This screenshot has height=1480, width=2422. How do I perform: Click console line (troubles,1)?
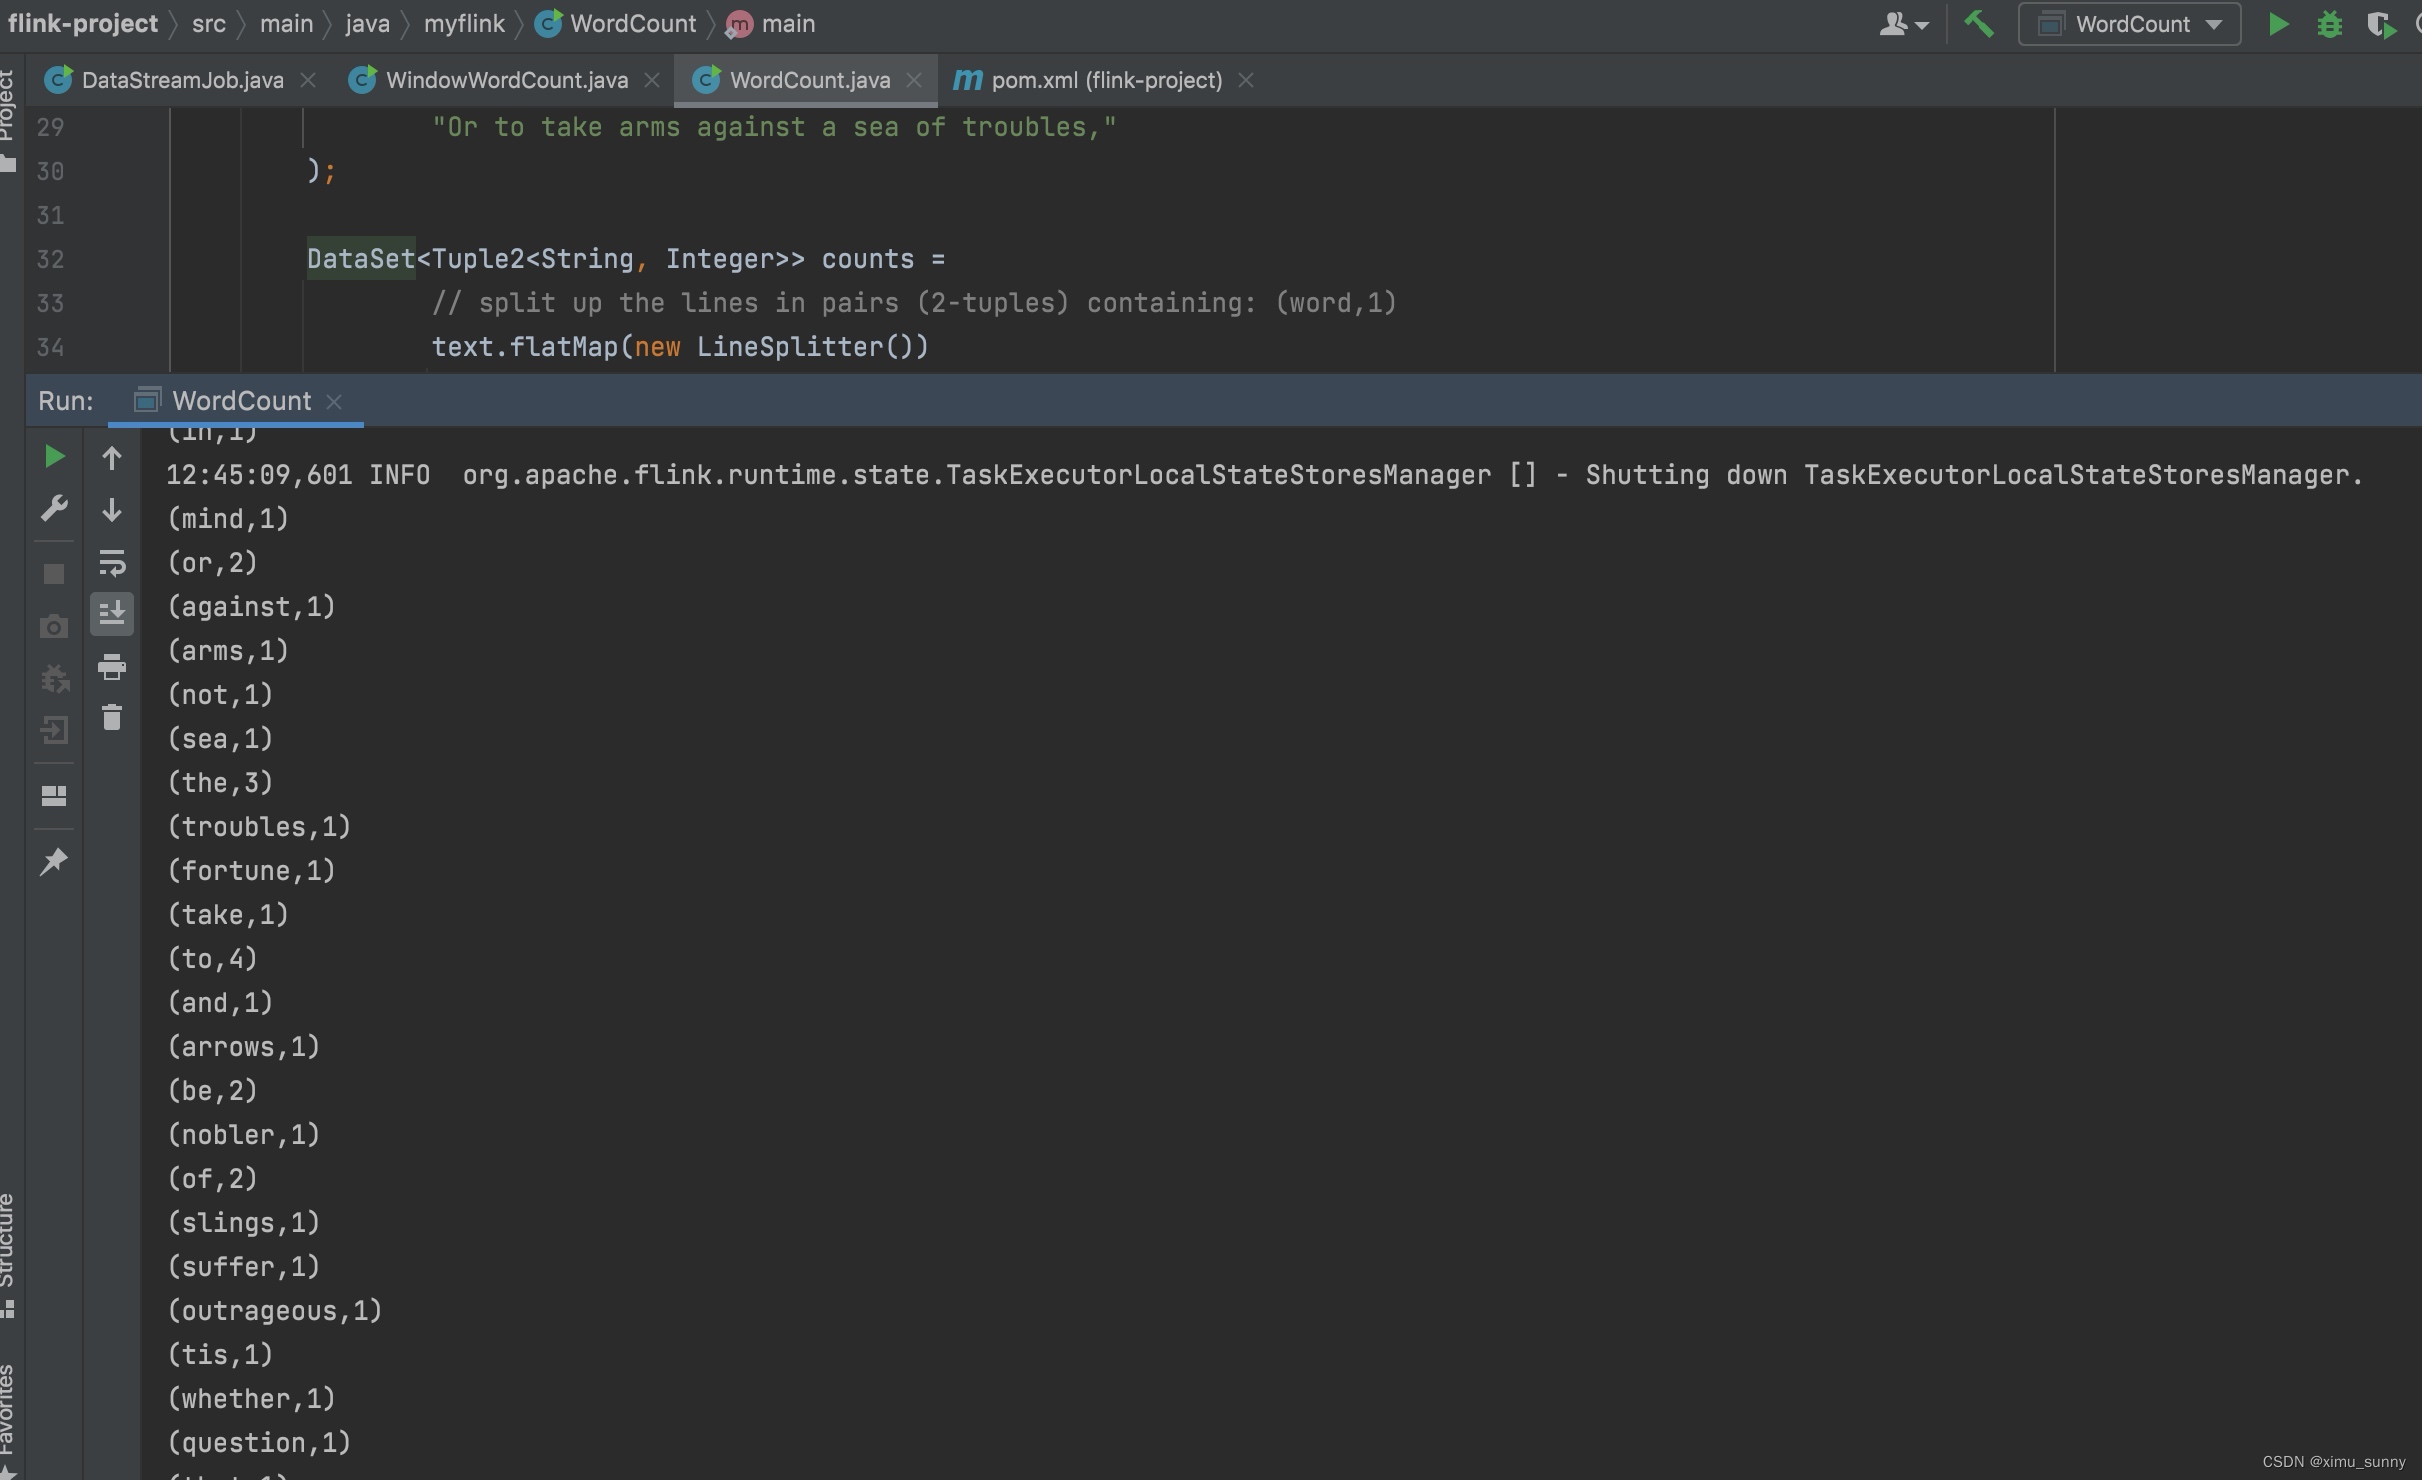(x=259, y=827)
